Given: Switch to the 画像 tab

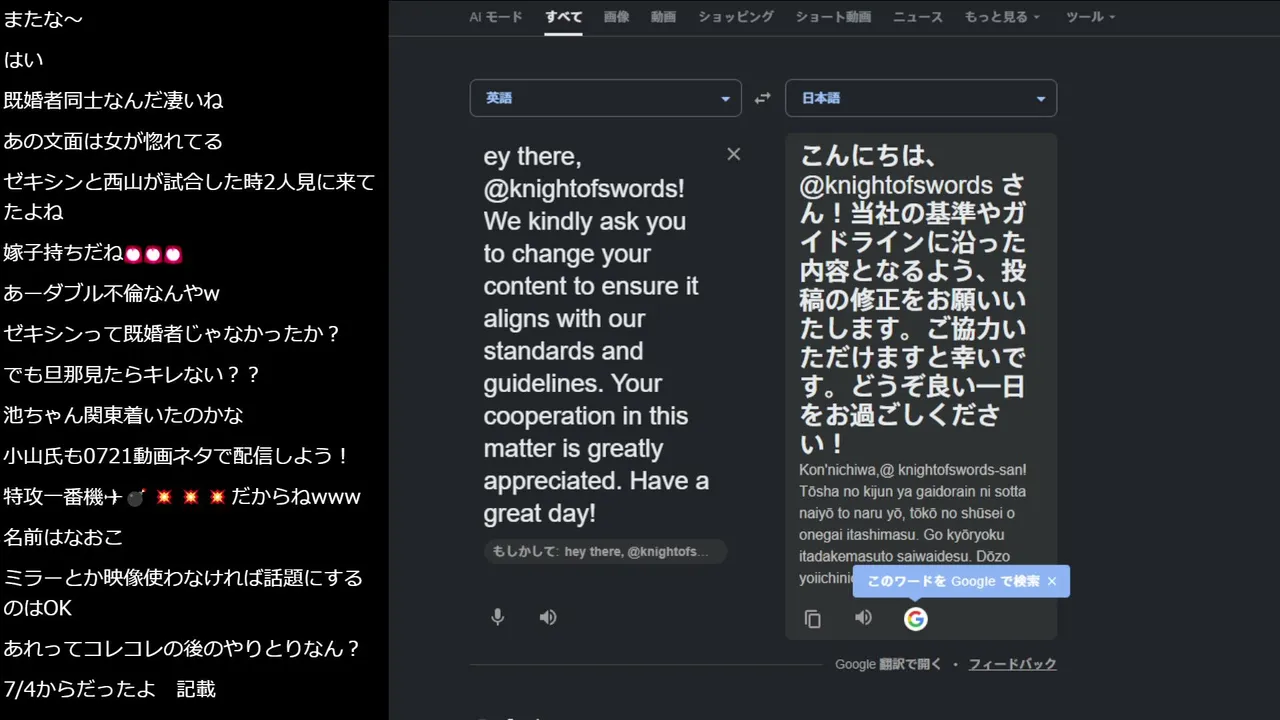Looking at the screenshot, I should (x=617, y=17).
